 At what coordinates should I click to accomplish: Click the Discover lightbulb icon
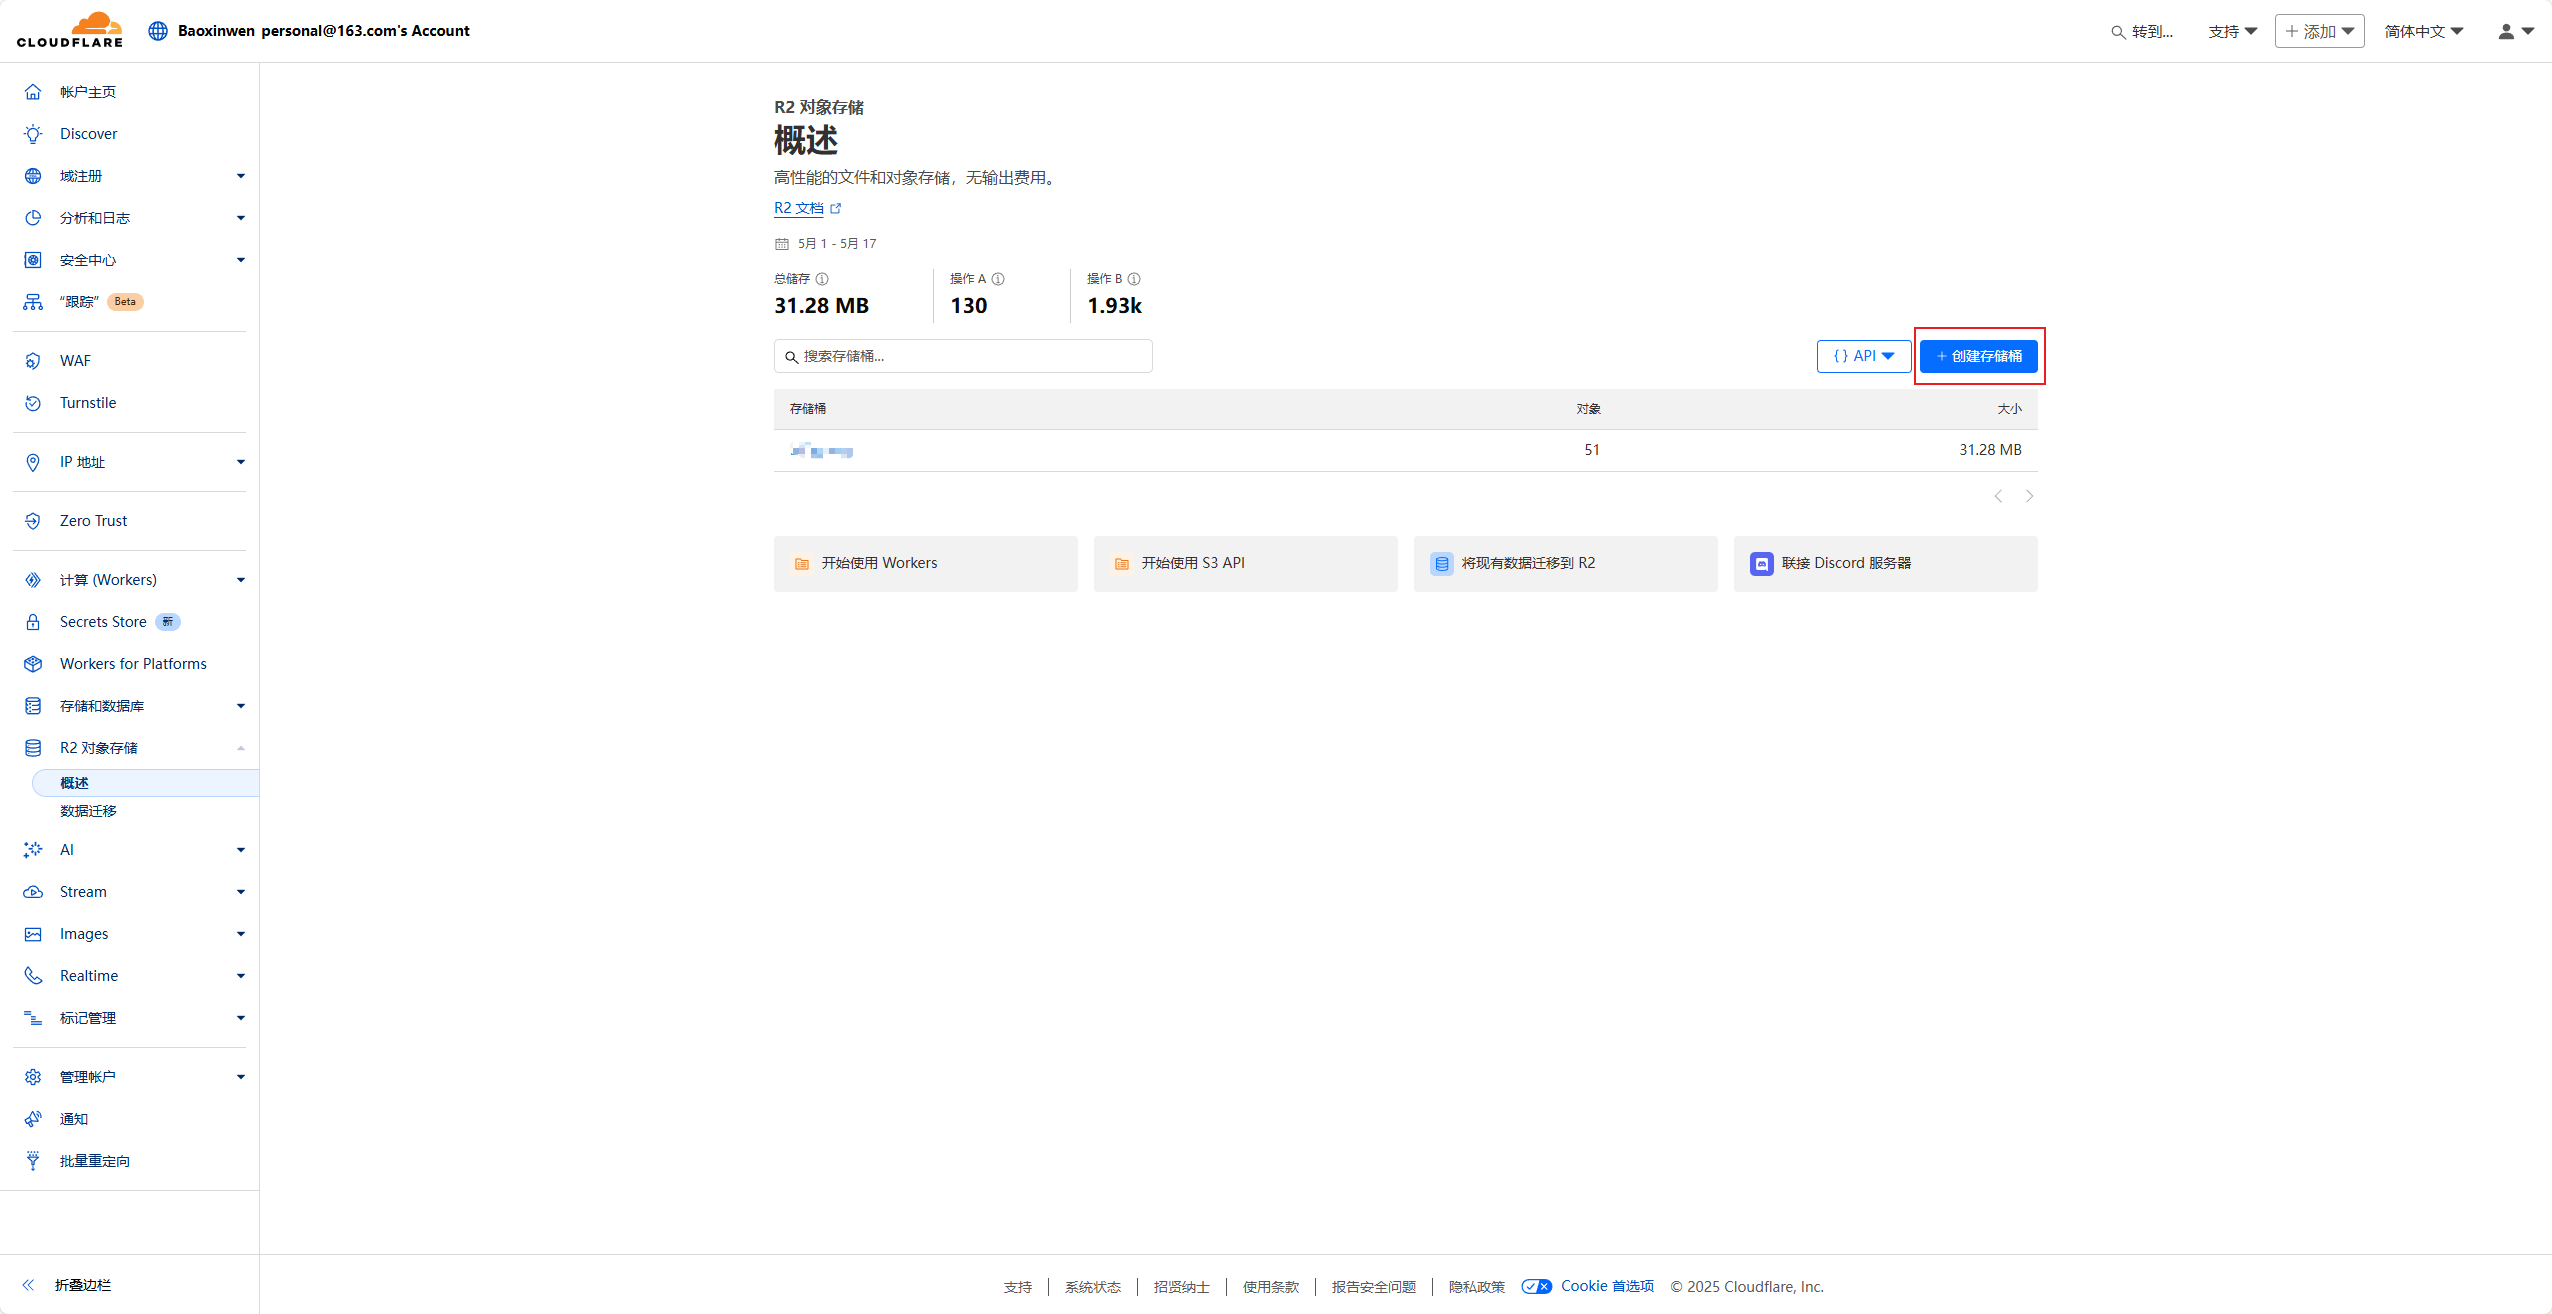tap(33, 134)
